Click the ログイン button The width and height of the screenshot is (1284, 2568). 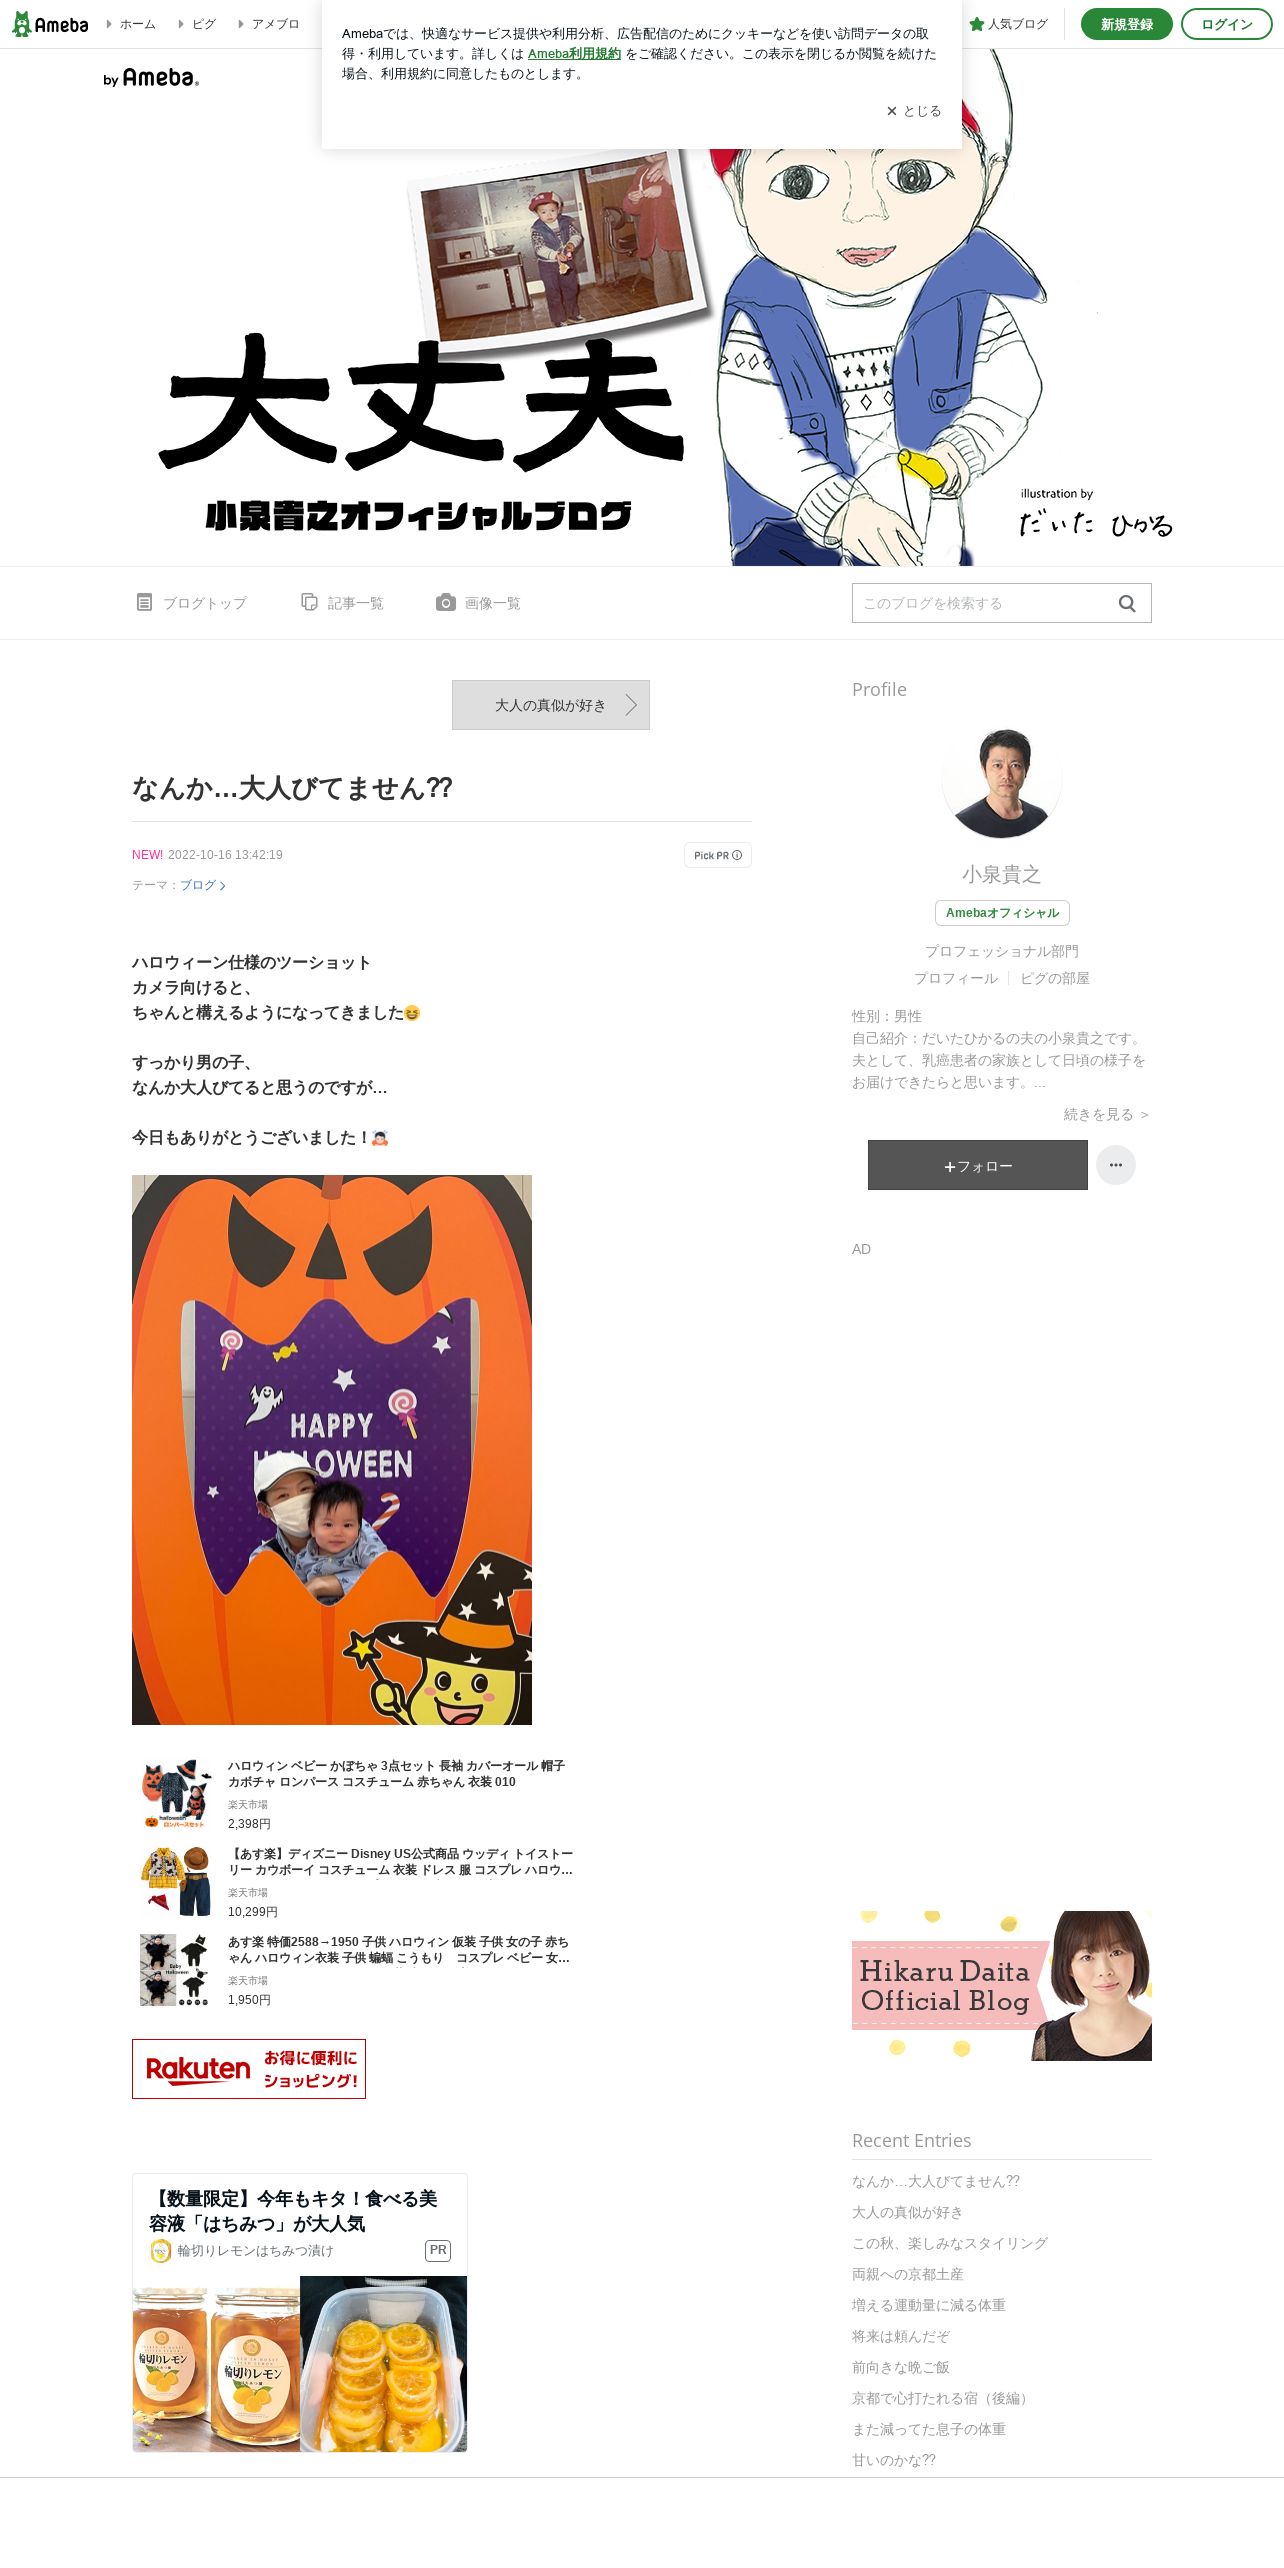tap(1227, 24)
